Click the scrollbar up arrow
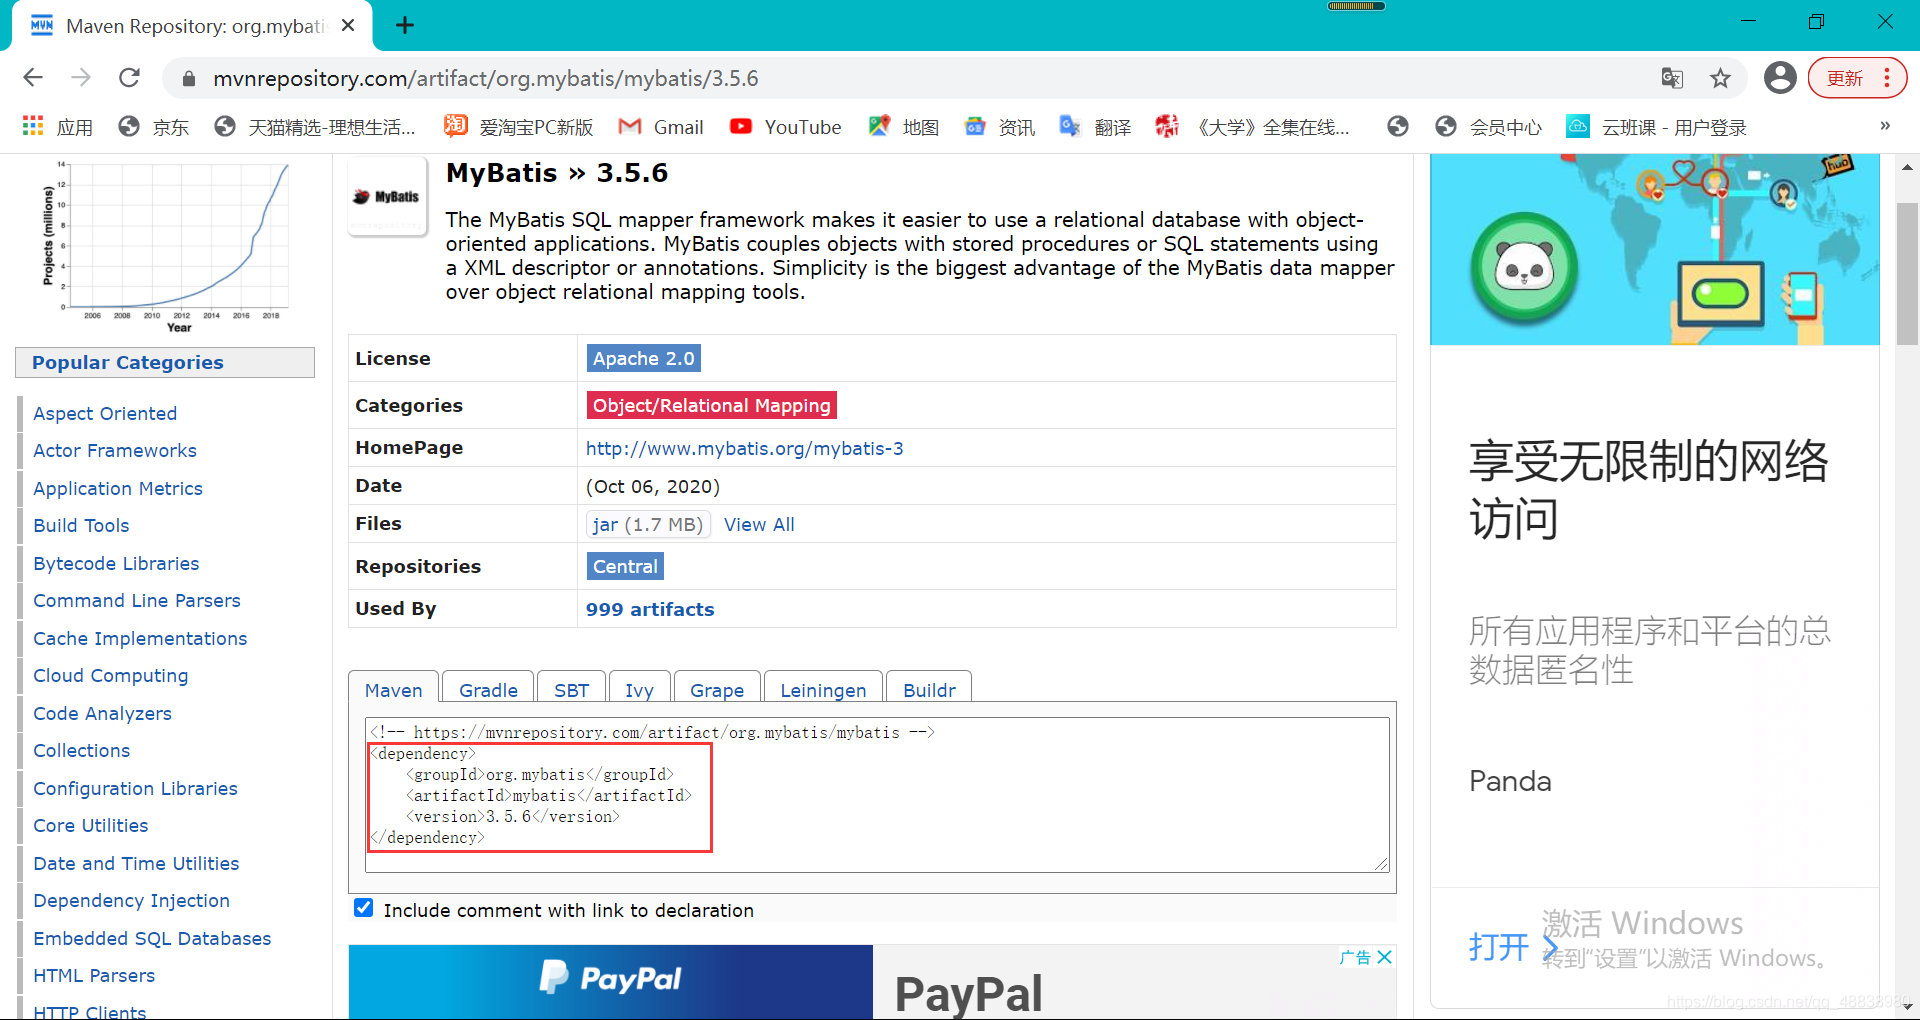This screenshot has width=1920, height=1020. (x=1907, y=167)
